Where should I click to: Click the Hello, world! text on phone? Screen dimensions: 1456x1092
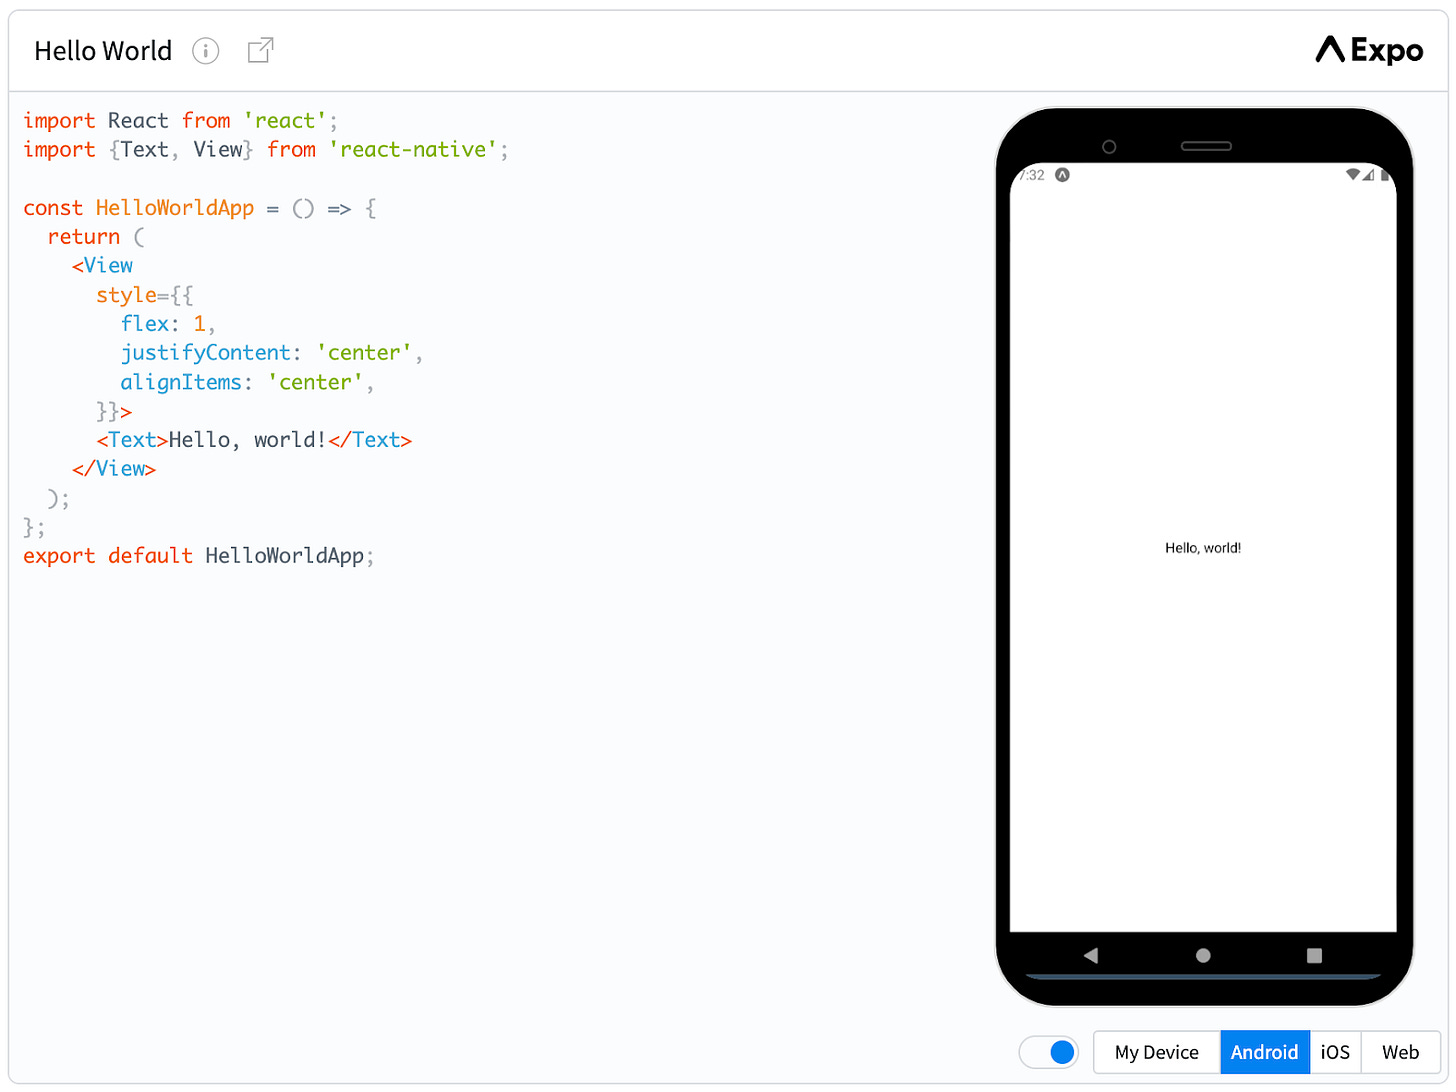1203,547
